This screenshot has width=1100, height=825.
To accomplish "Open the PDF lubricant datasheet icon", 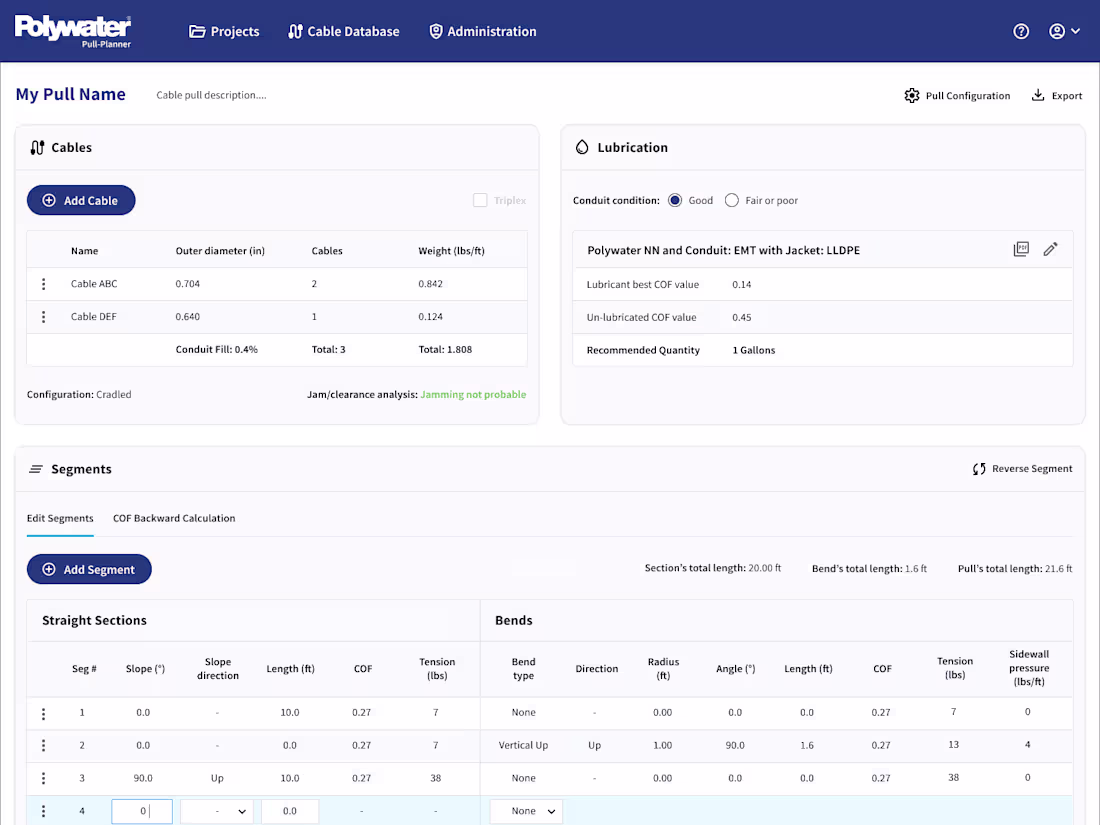I will coord(1021,249).
